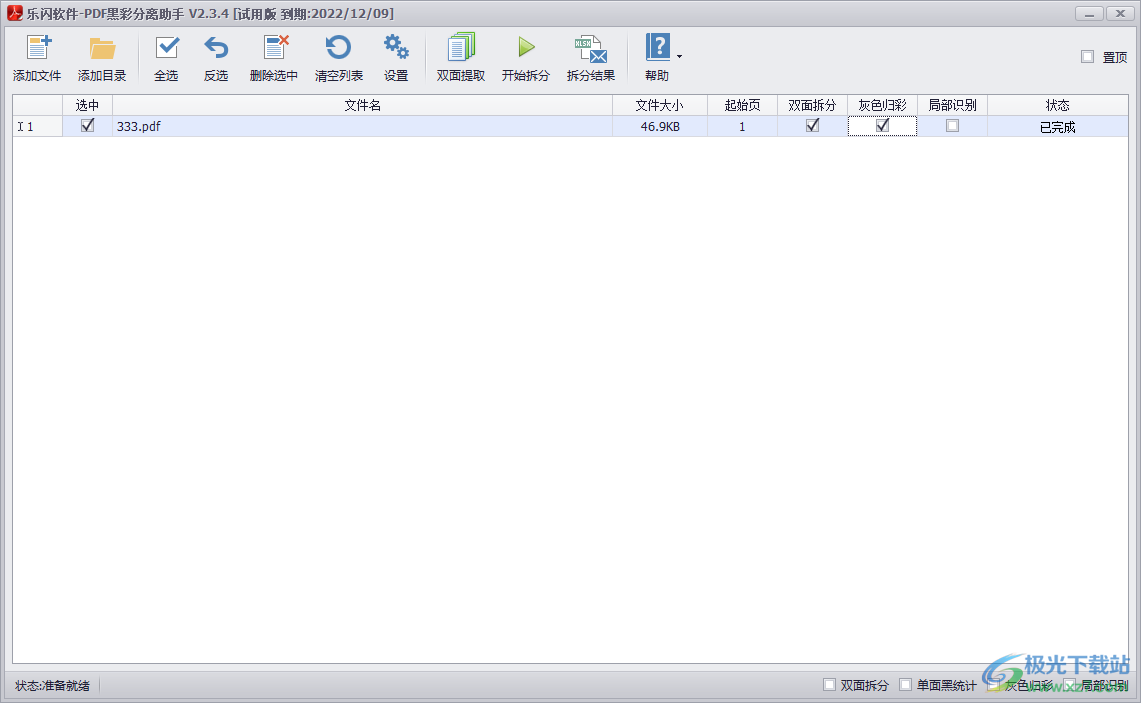Click the 灰色归彩 column header
Screen dimensions: 1141x703
pyautogui.click(x=882, y=106)
